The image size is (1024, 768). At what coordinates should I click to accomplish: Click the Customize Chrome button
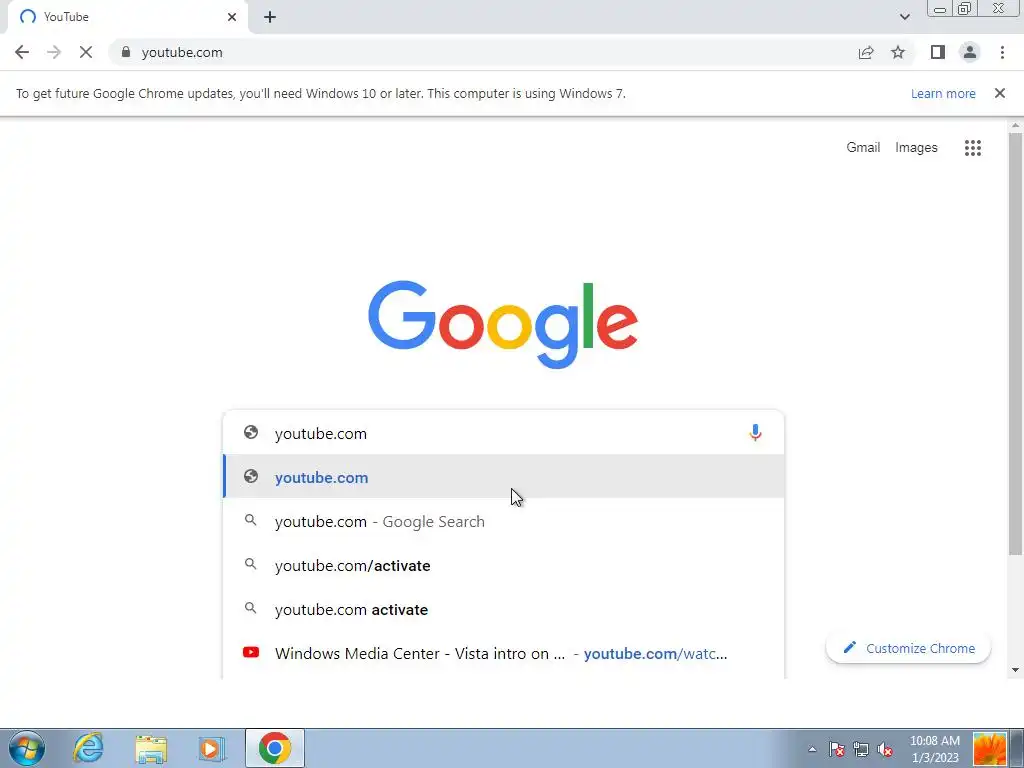pos(908,648)
